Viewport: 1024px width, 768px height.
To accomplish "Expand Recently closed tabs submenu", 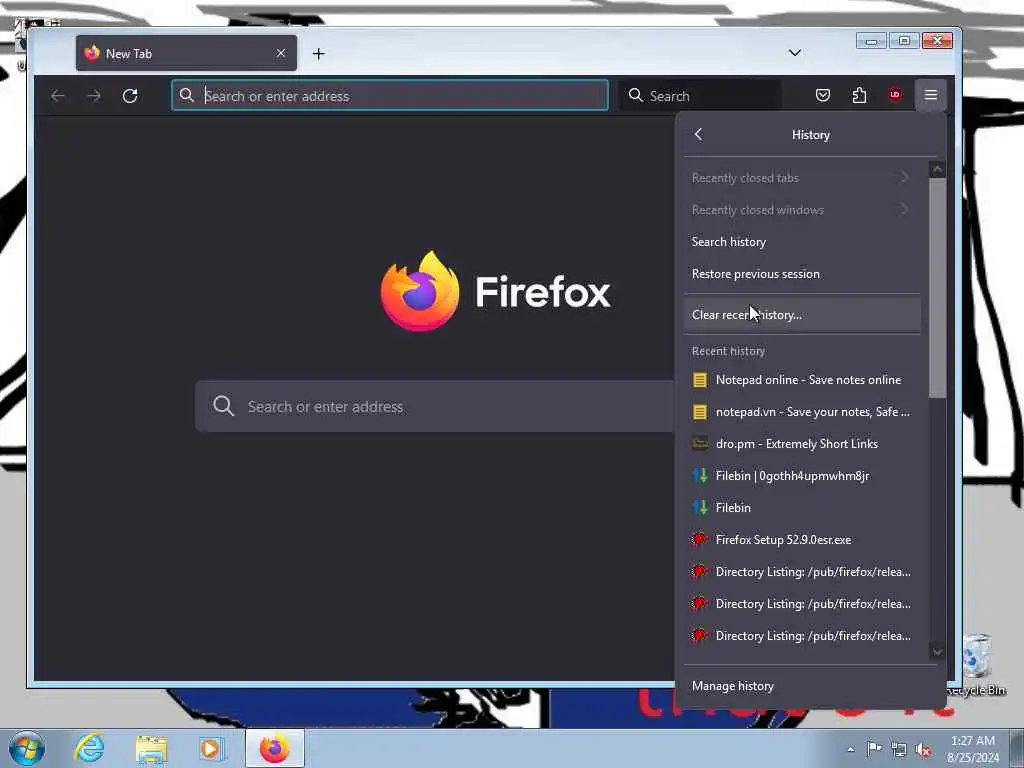I will tap(802, 178).
